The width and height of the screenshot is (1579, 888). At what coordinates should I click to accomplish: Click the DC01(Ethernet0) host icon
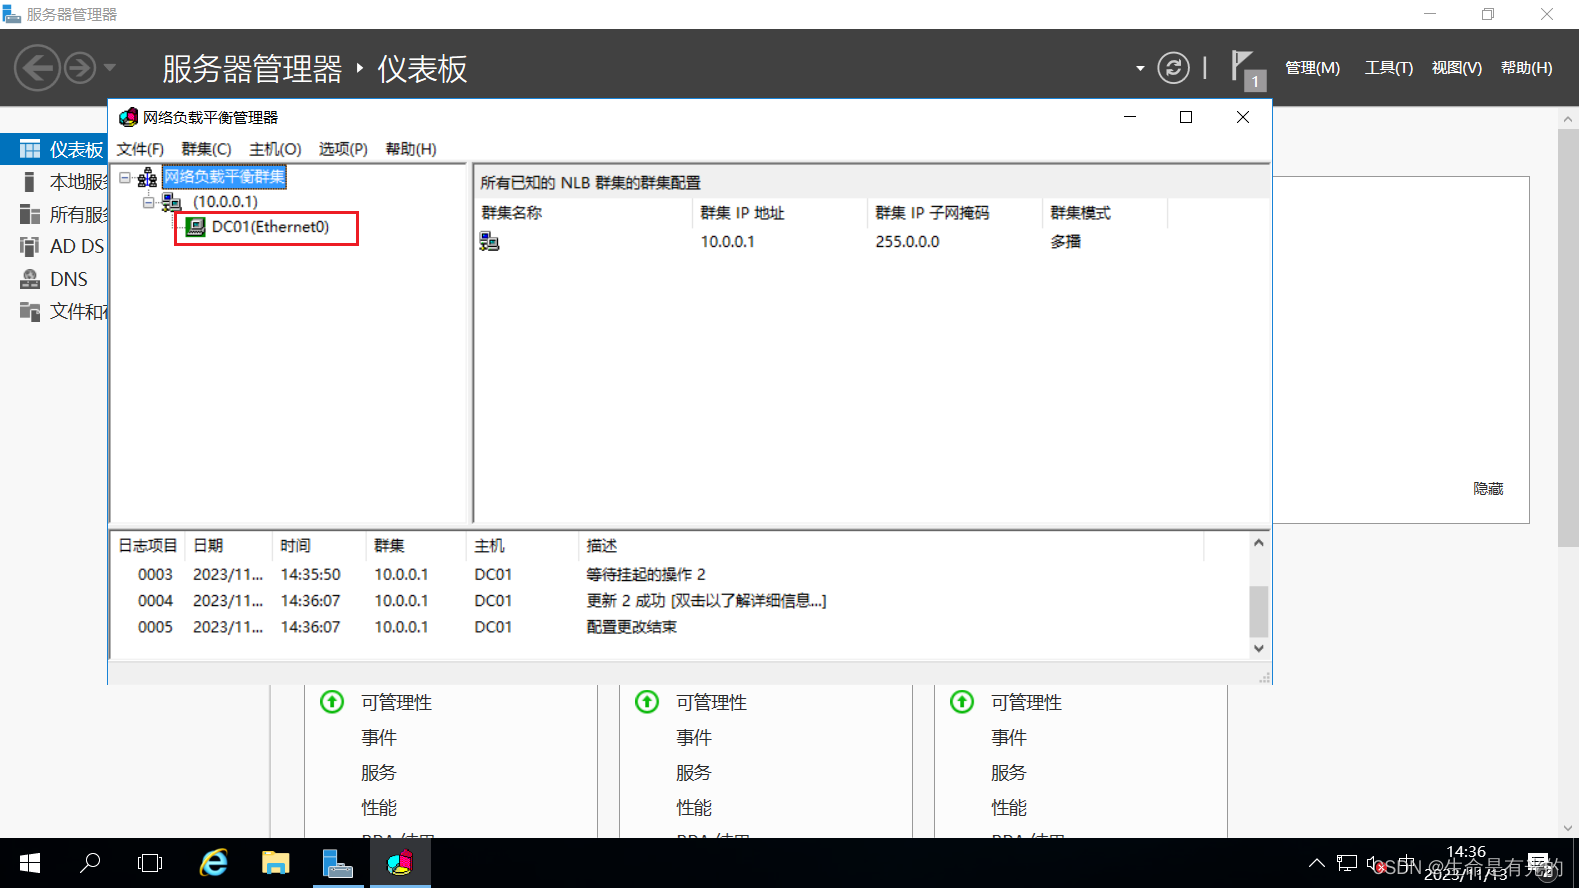[196, 227]
